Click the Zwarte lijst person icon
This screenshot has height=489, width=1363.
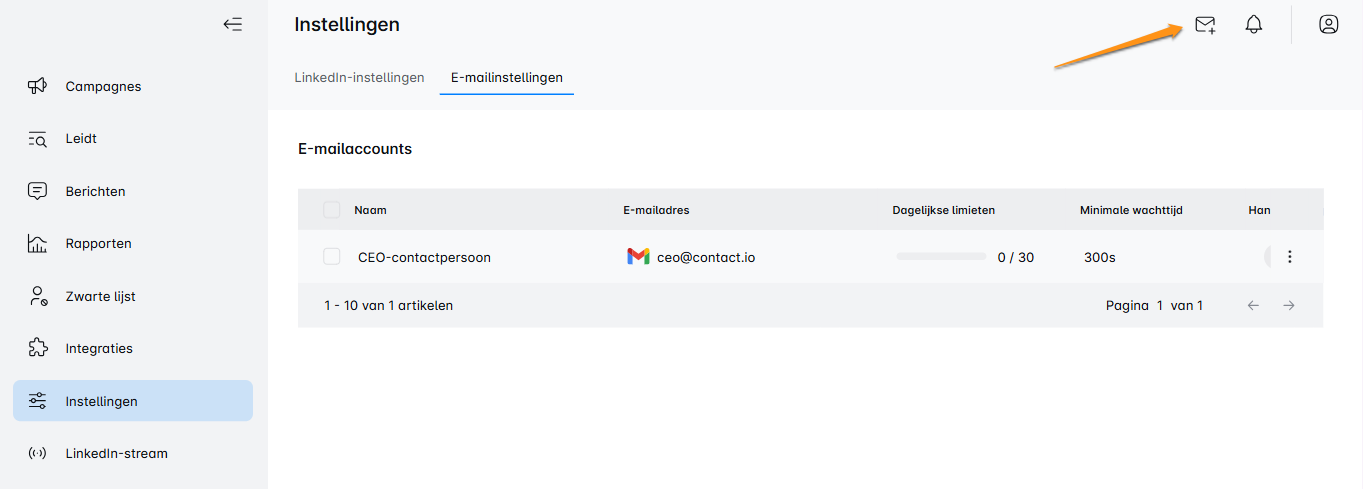pyautogui.click(x=38, y=296)
